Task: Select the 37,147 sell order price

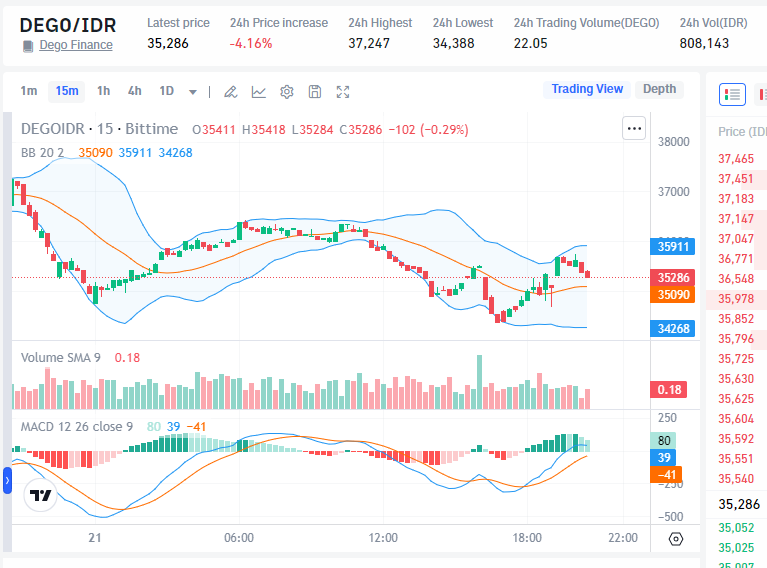Action: pyautogui.click(x=736, y=219)
